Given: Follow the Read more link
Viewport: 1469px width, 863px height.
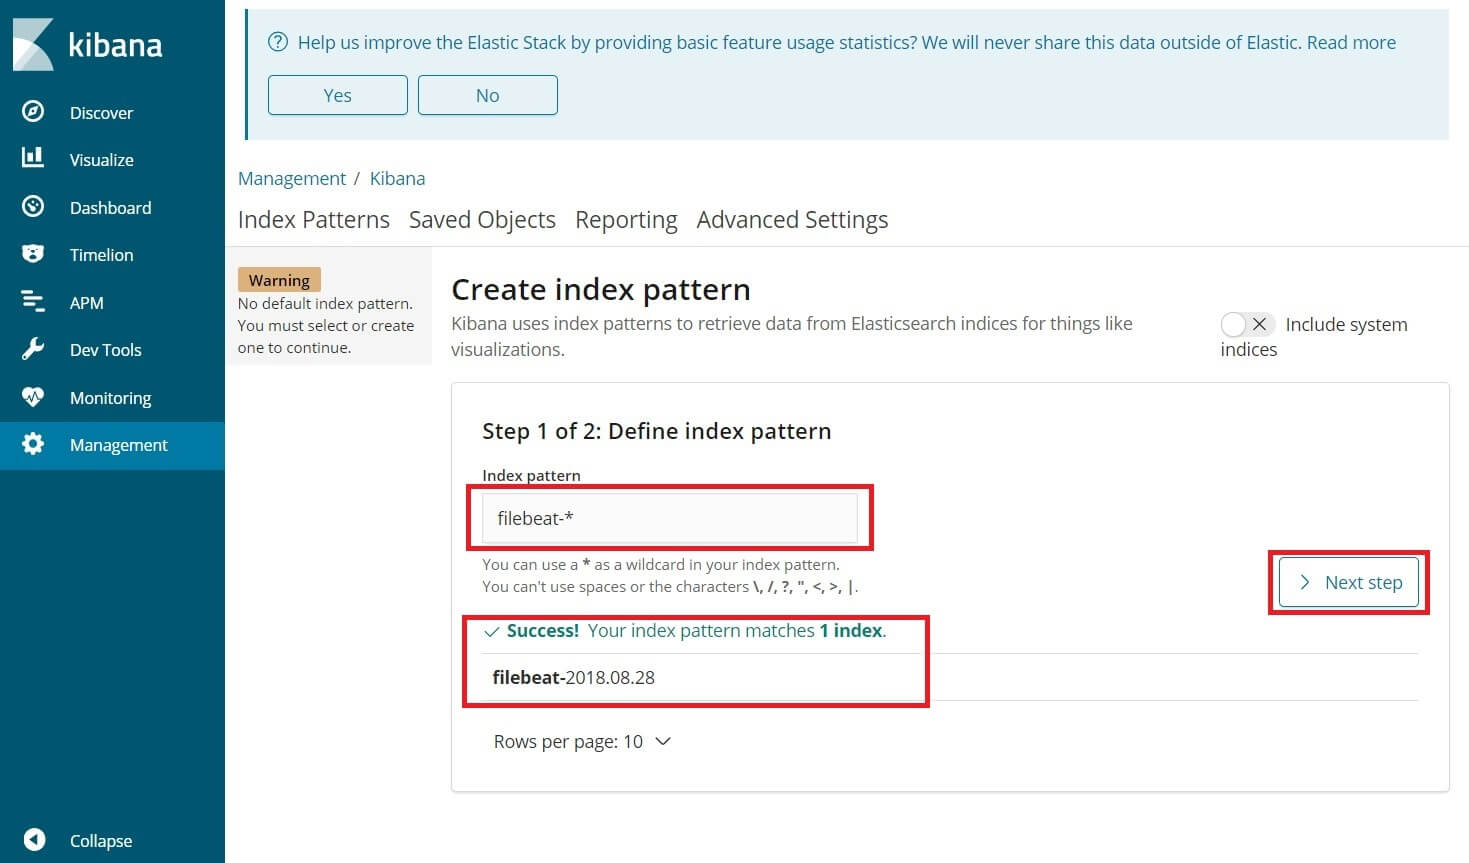Looking at the screenshot, I should pos(1351,42).
